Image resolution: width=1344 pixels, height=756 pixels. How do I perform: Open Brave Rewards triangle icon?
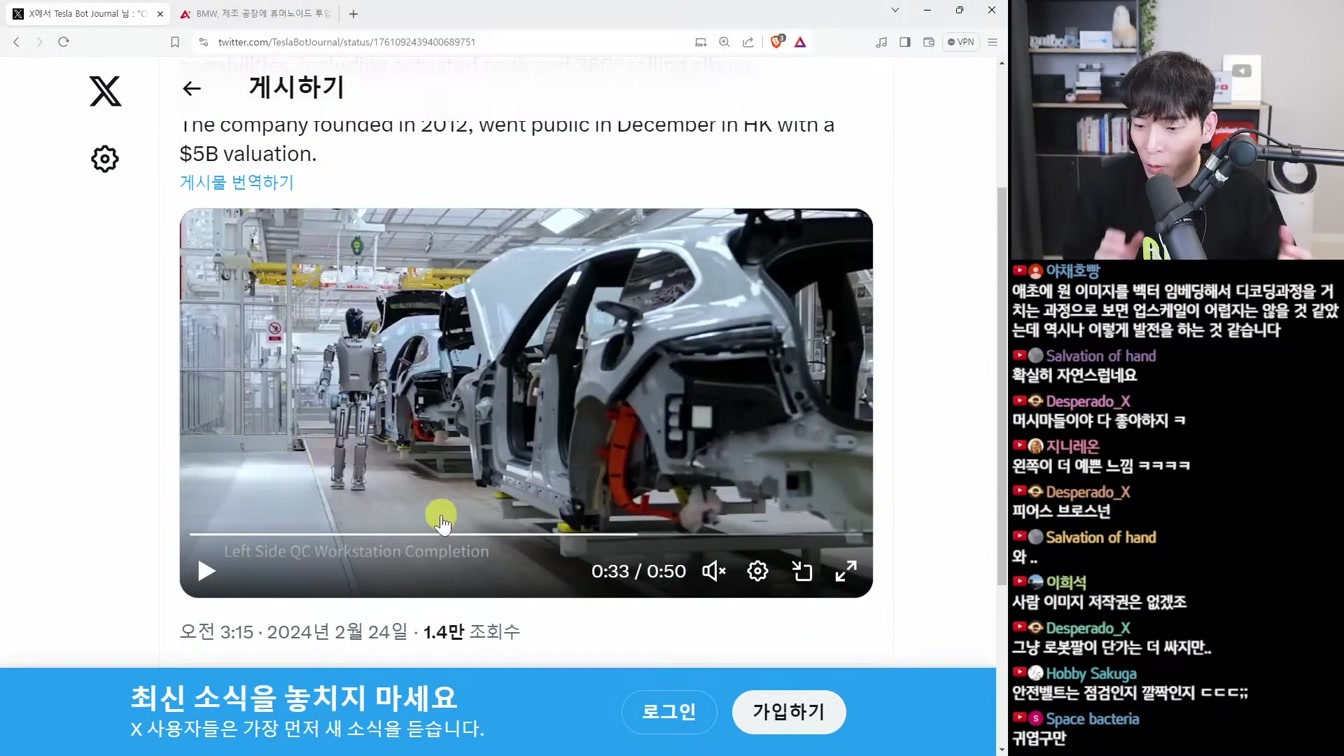tap(800, 42)
